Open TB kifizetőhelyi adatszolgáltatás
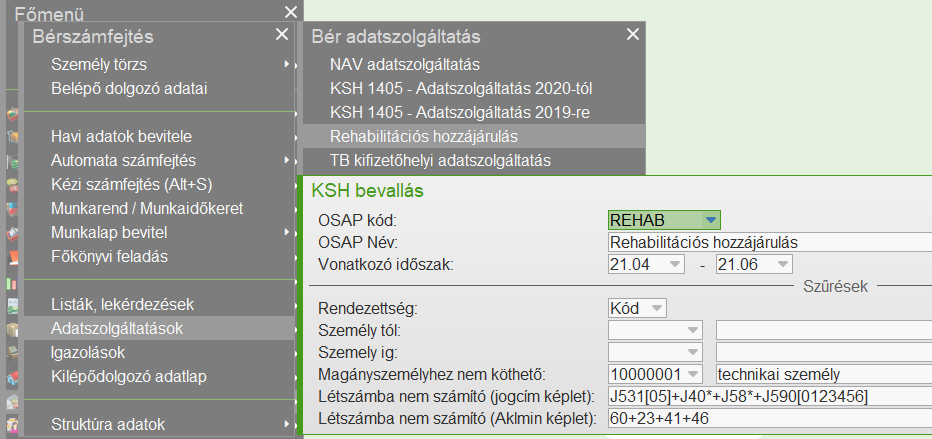Viewport: 932px width, 439px height. tap(474, 160)
